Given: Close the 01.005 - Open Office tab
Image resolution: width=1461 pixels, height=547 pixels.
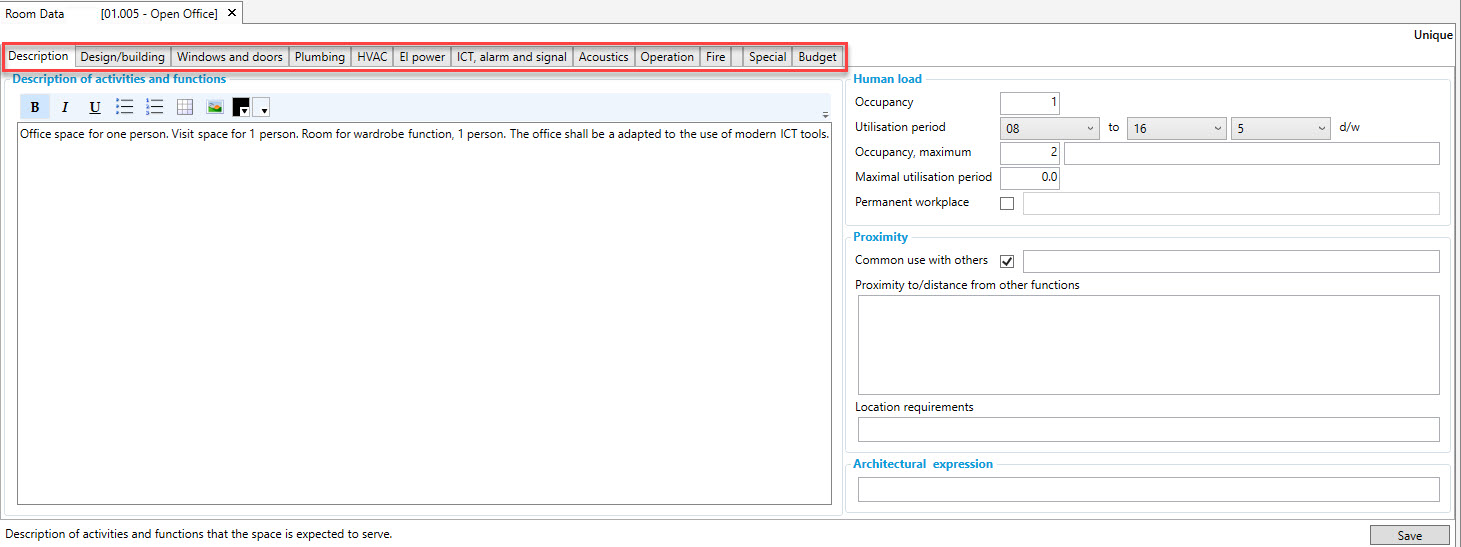Looking at the screenshot, I should [232, 13].
